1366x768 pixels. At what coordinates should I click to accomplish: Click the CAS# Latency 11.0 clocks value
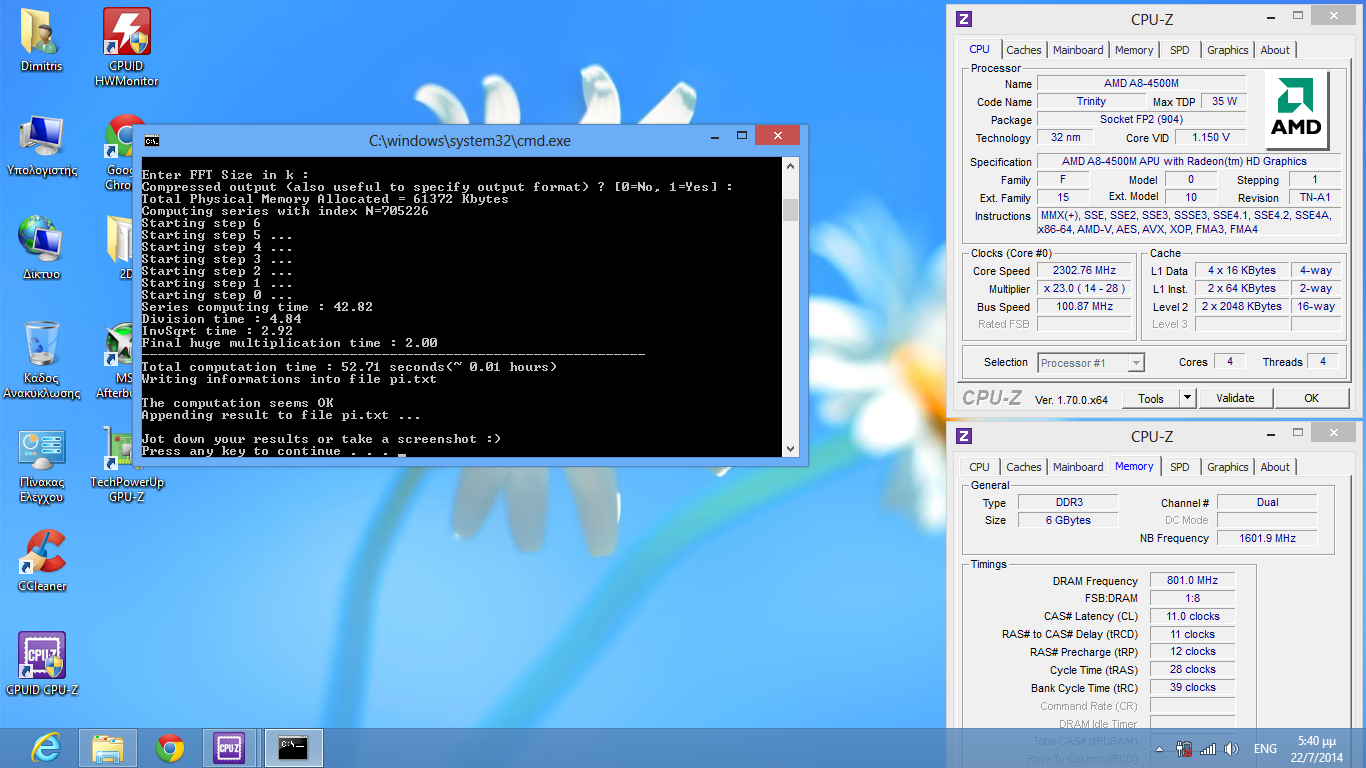[1192, 616]
